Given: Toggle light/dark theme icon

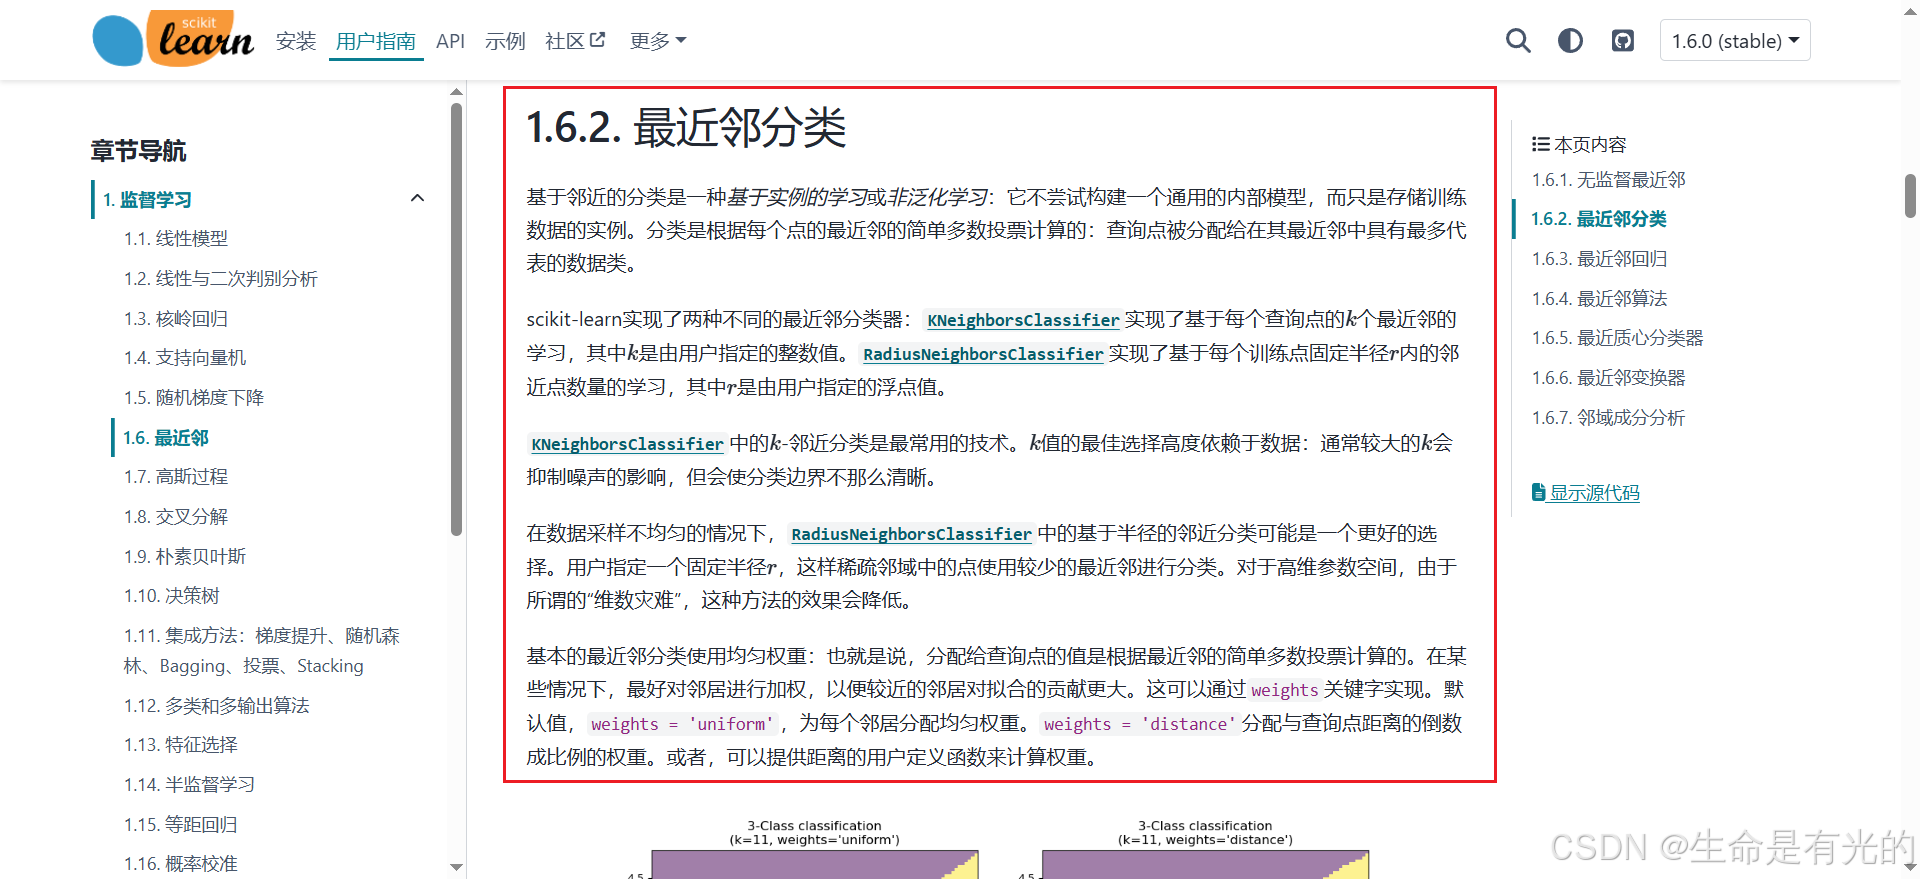Looking at the screenshot, I should [1570, 41].
